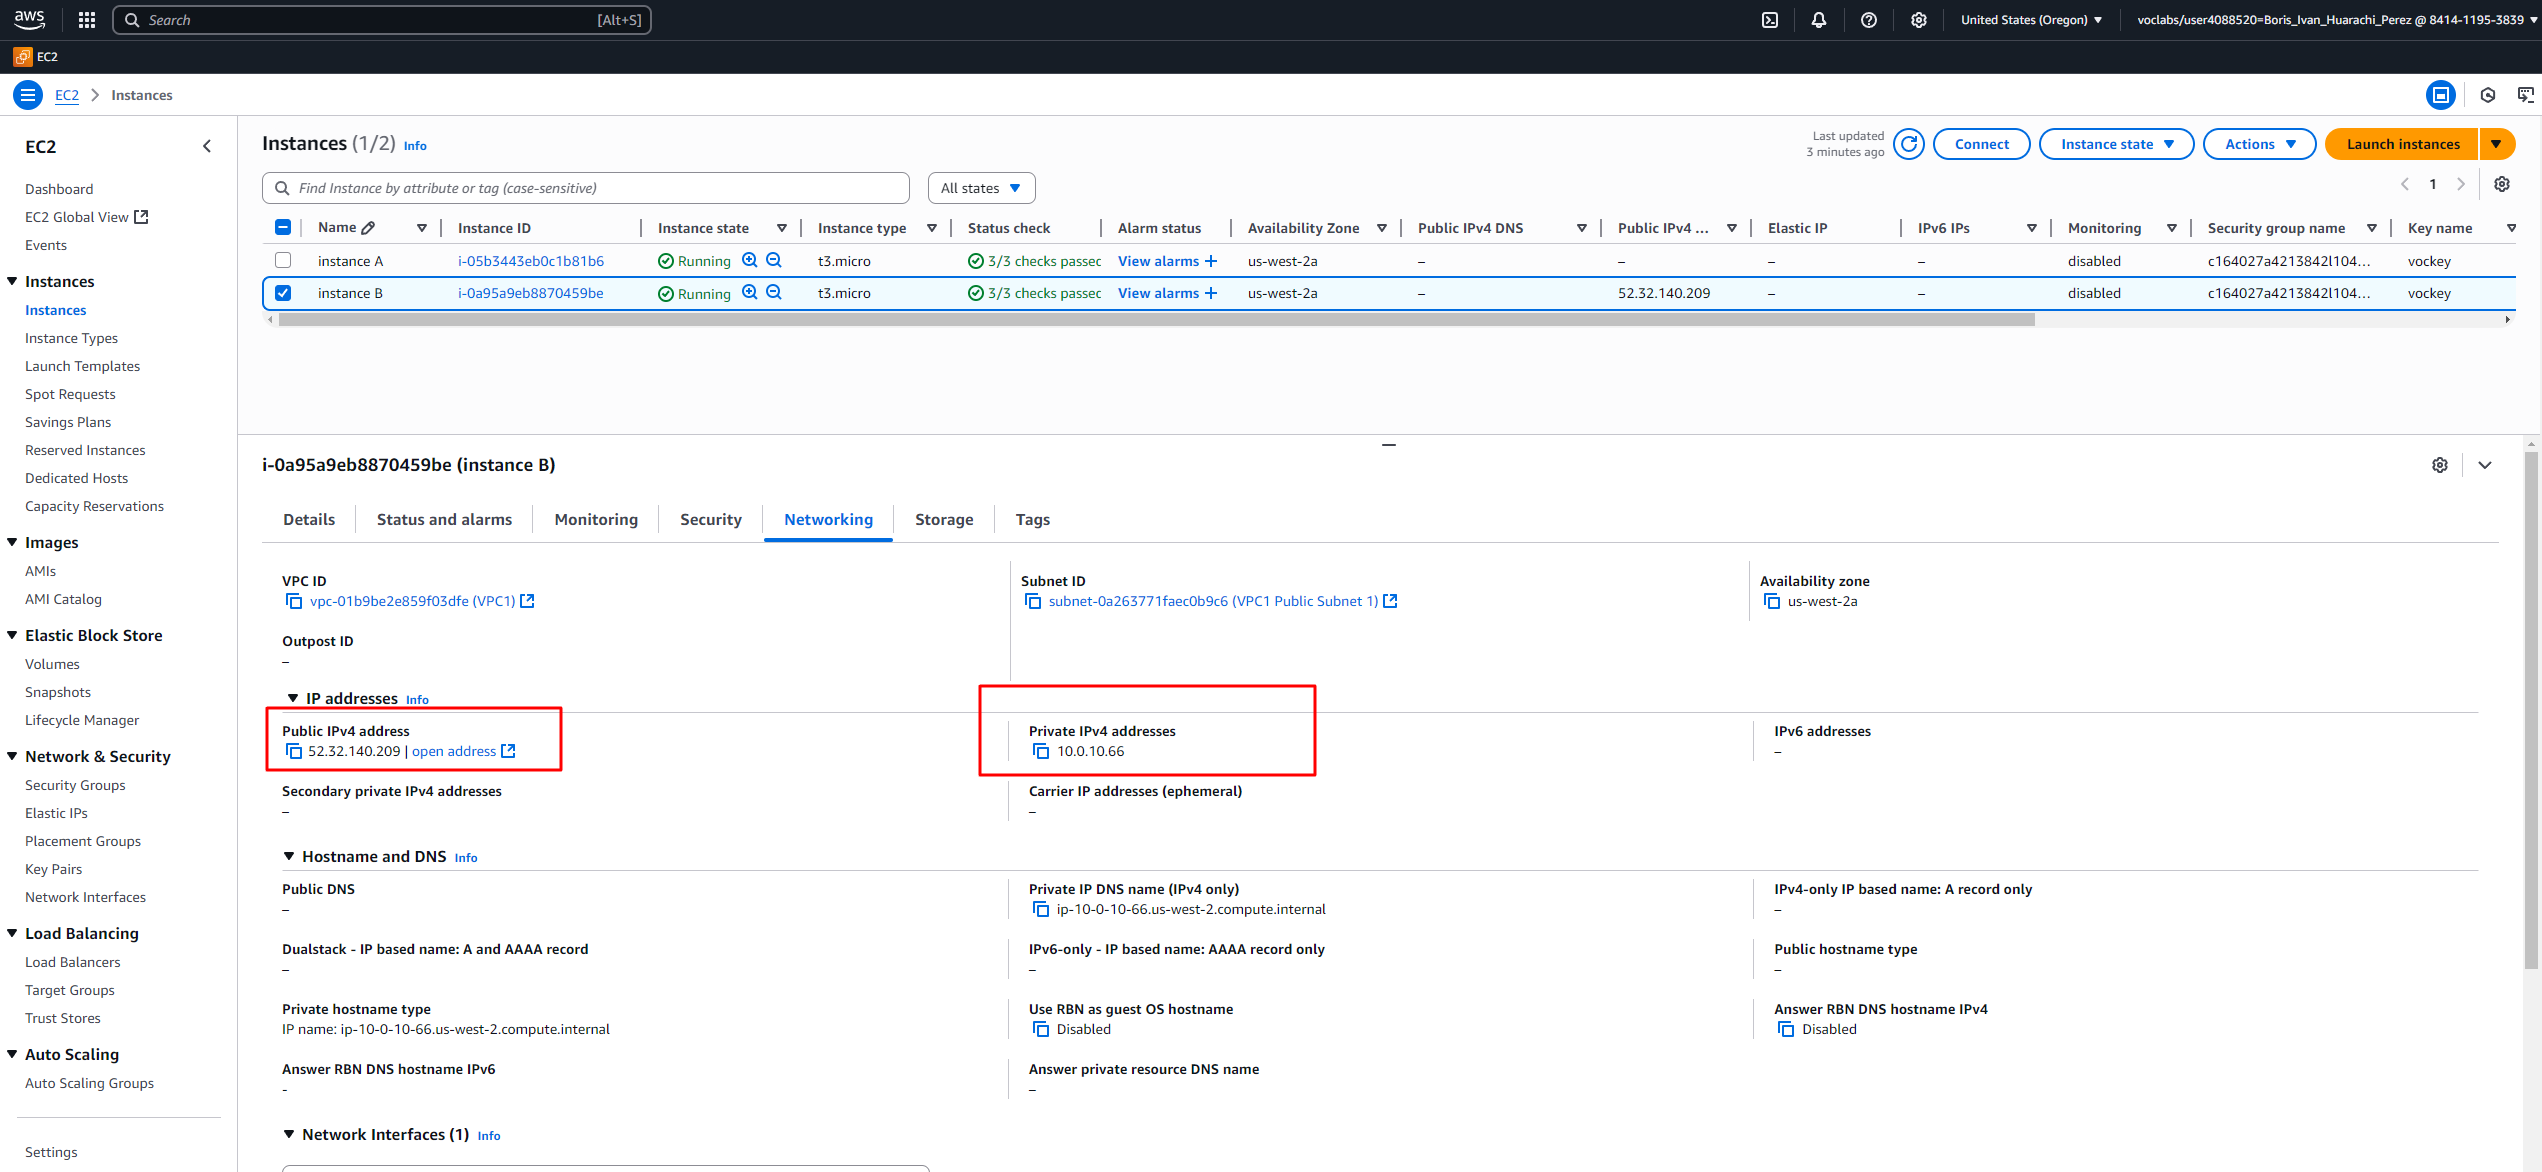Open the help question mark menu

[1868, 20]
